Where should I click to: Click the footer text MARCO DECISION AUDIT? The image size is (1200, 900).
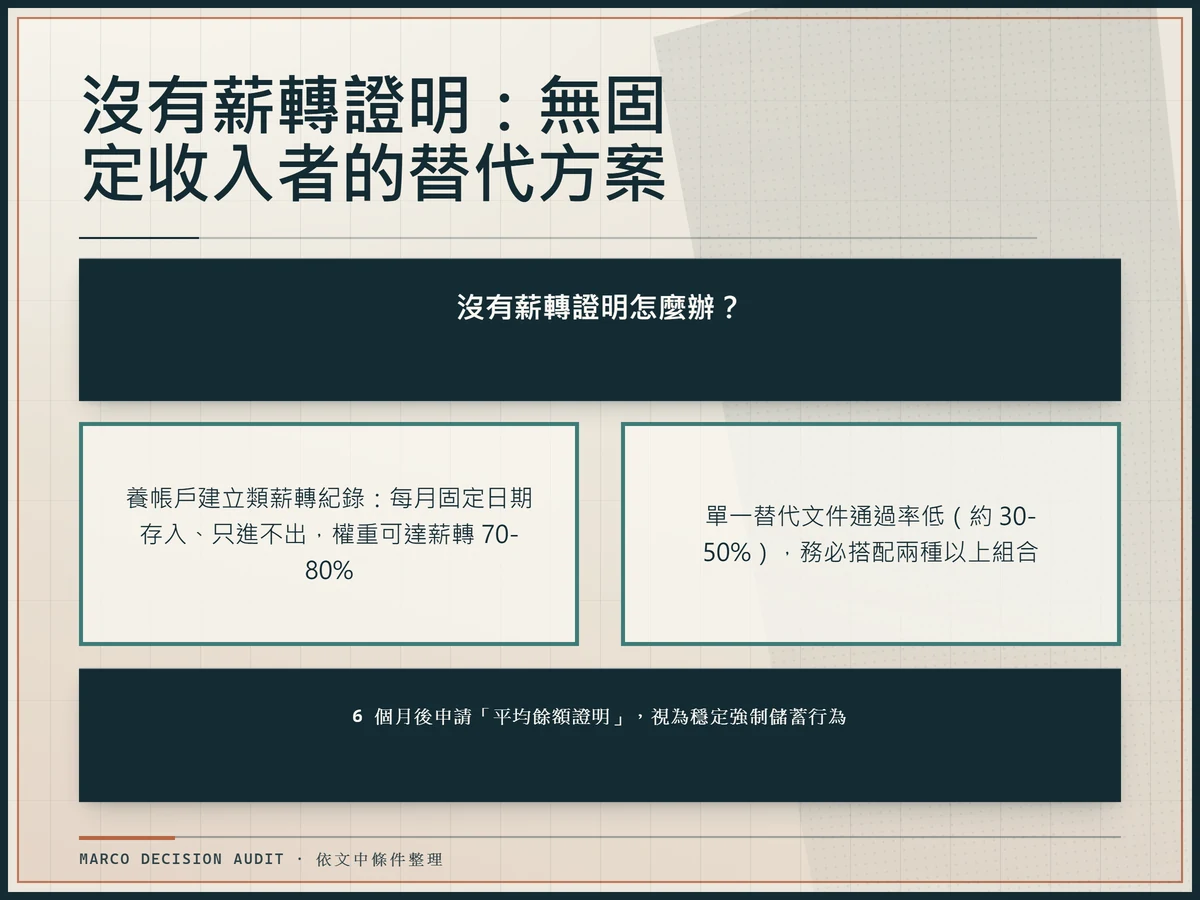182,859
